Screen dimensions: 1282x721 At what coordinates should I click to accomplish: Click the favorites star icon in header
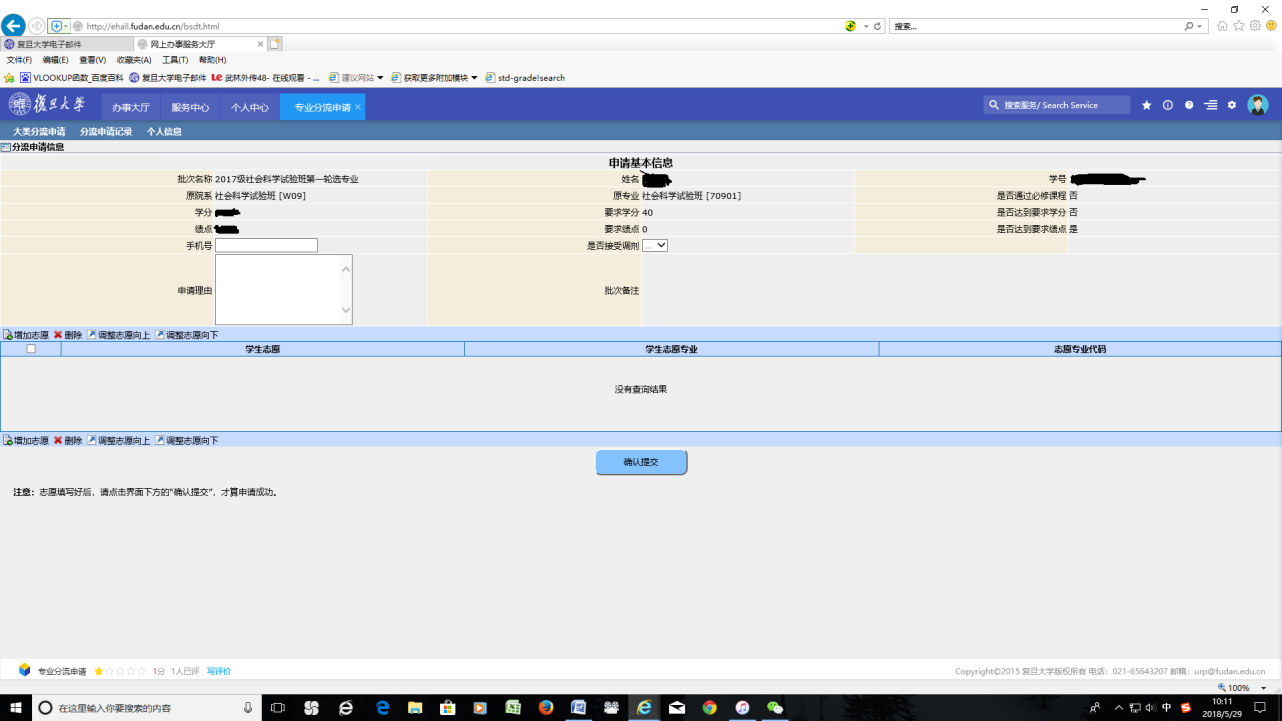(x=1146, y=105)
